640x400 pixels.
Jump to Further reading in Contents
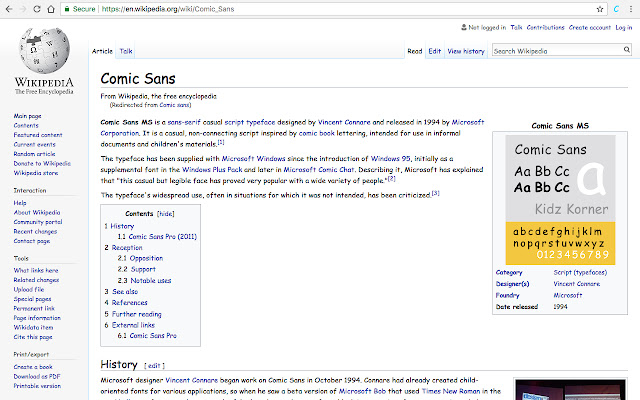point(137,314)
